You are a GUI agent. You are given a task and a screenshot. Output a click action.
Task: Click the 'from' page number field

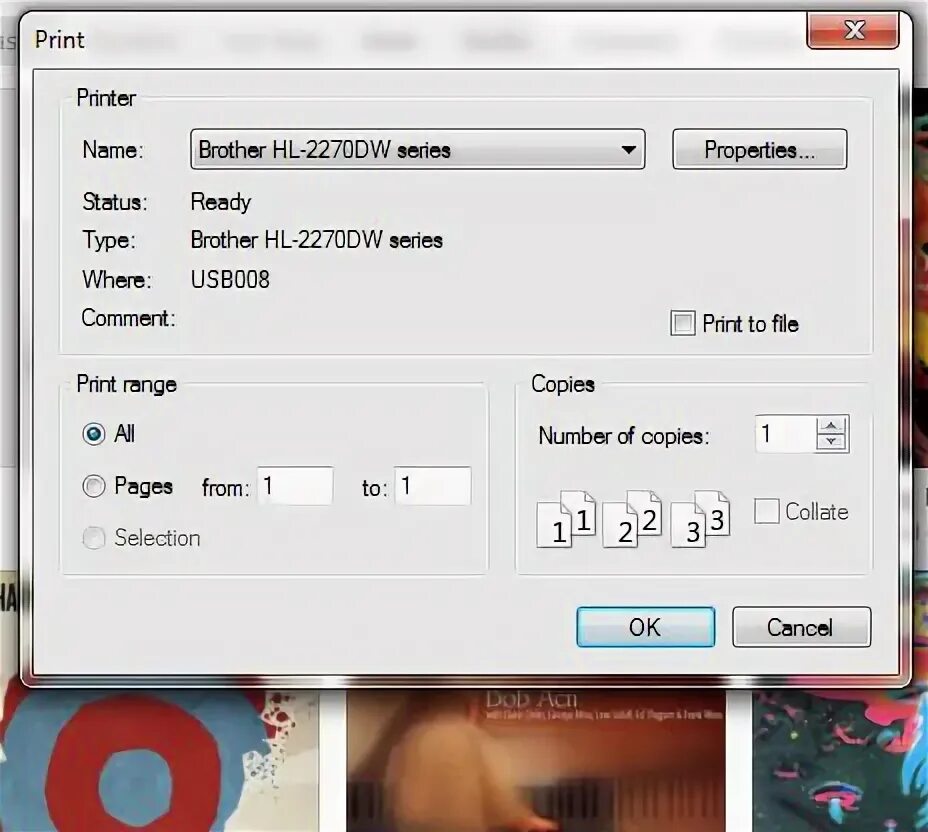[295, 486]
